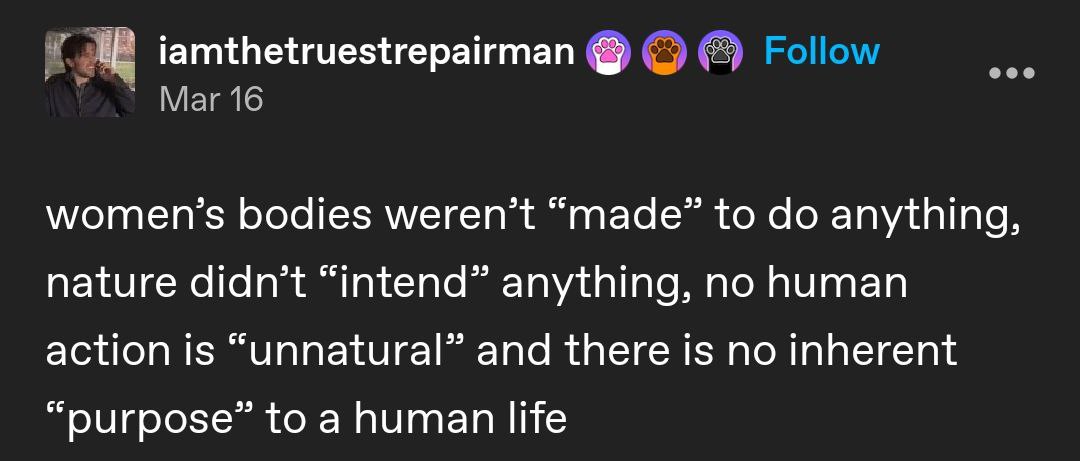This screenshot has width=1080, height=461.
Task: Click the post line starting "action is"
Action: [501, 350]
